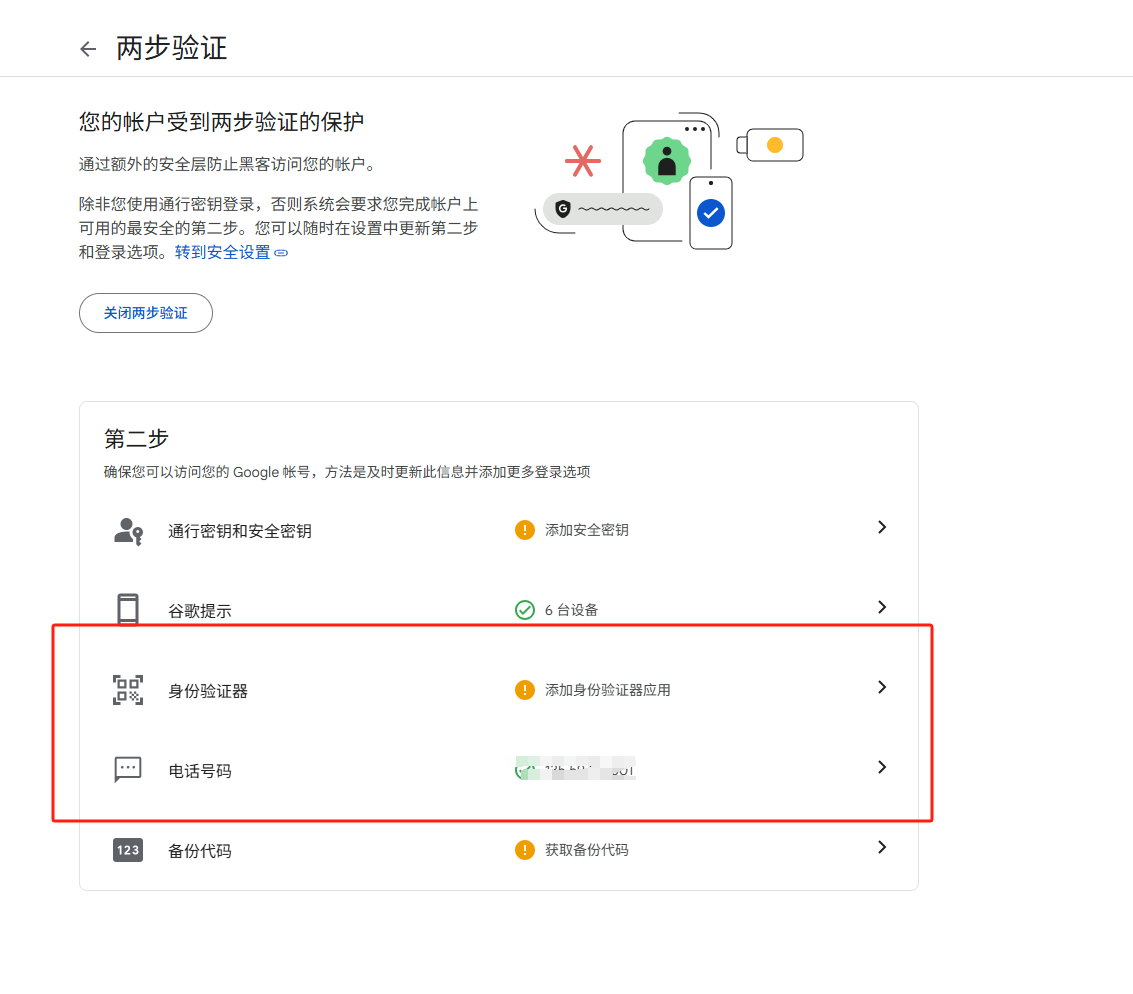
Task: Click the 获取备份代码 status text
Action: pyautogui.click(x=587, y=850)
